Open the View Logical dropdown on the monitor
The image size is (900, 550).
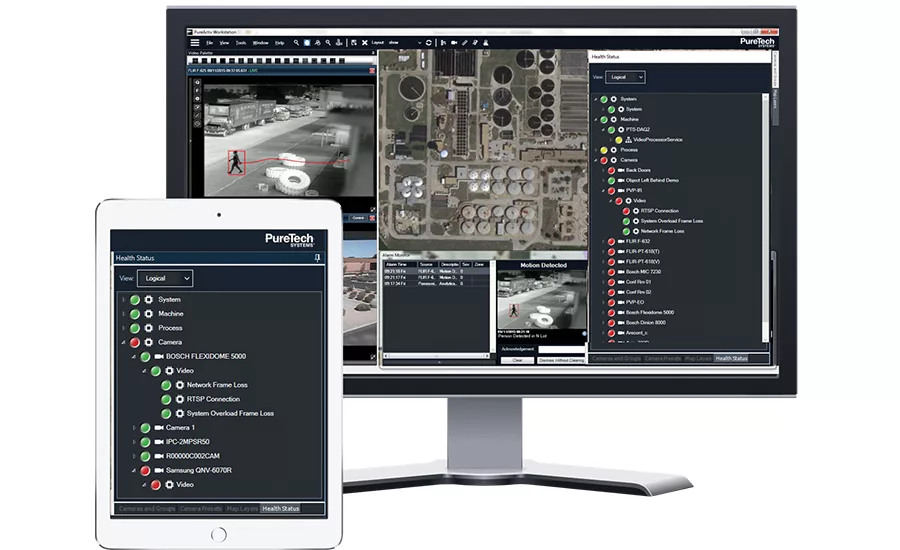tap(626, 77)
